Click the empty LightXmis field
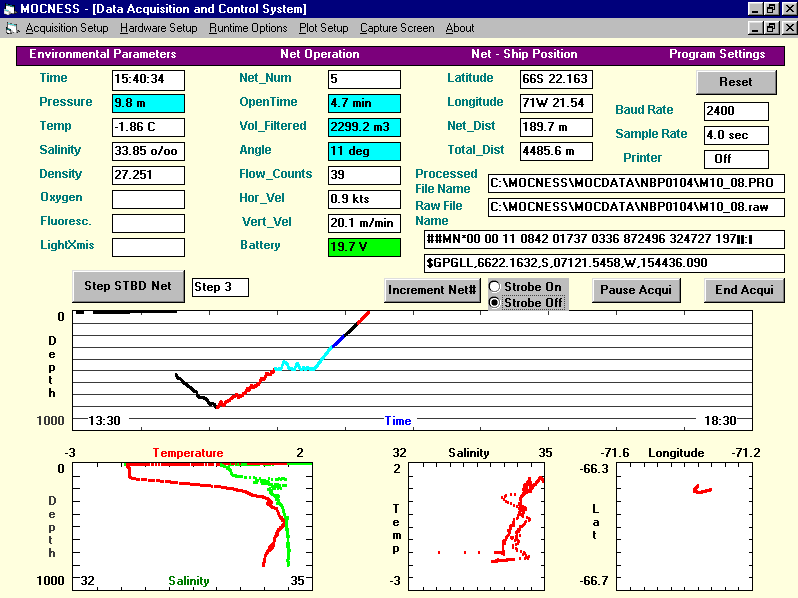This screenshot has height=598, width=798. tap(148, 247)
